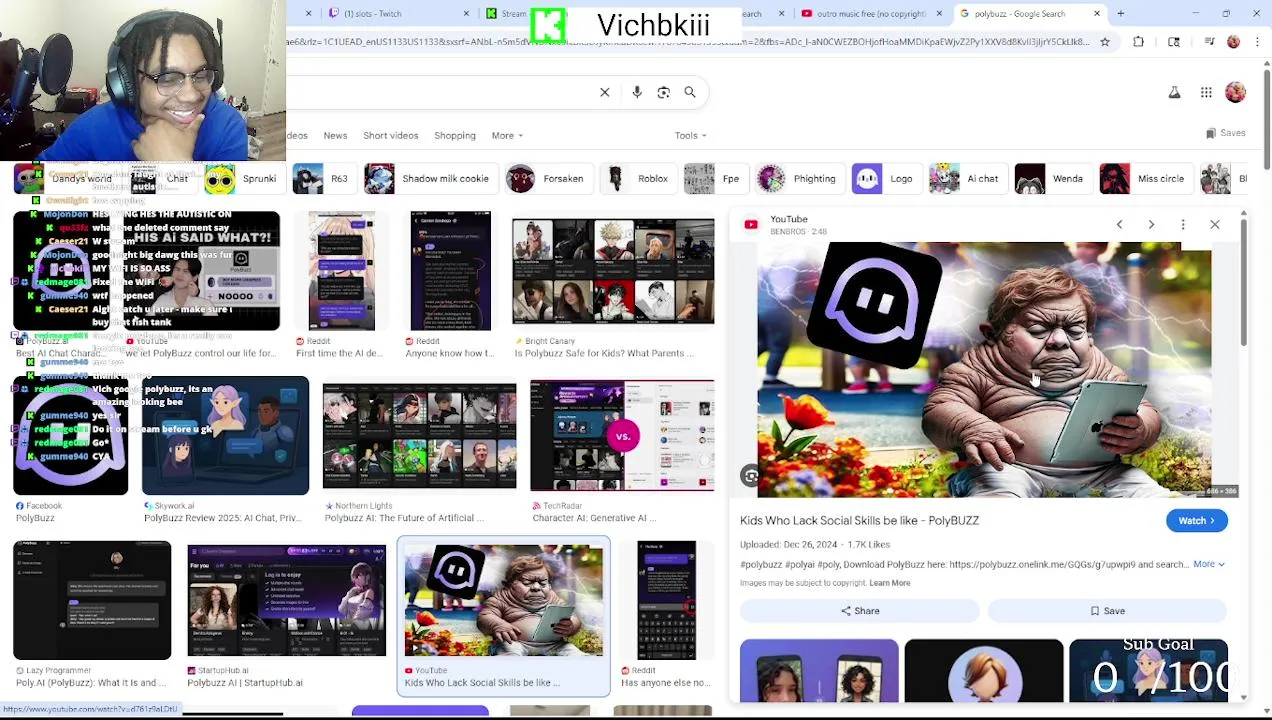The height and width of the screenshot is (720, 1272).
Task: Filter images by Forsaken chip
Action: [x=548, y=179]
